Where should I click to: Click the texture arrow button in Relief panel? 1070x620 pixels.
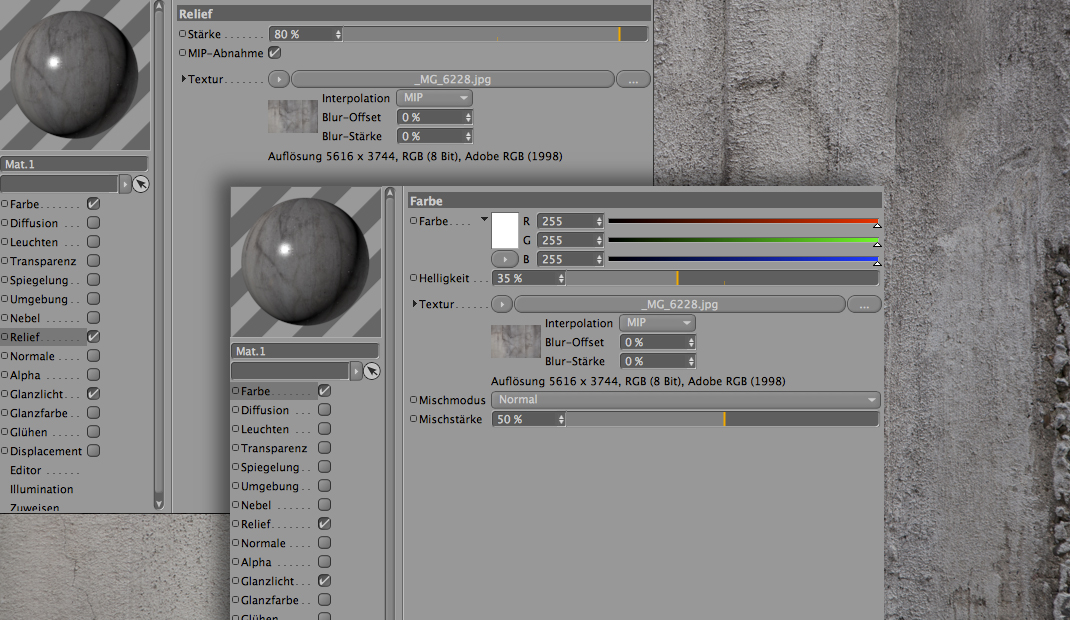point(279,79)
